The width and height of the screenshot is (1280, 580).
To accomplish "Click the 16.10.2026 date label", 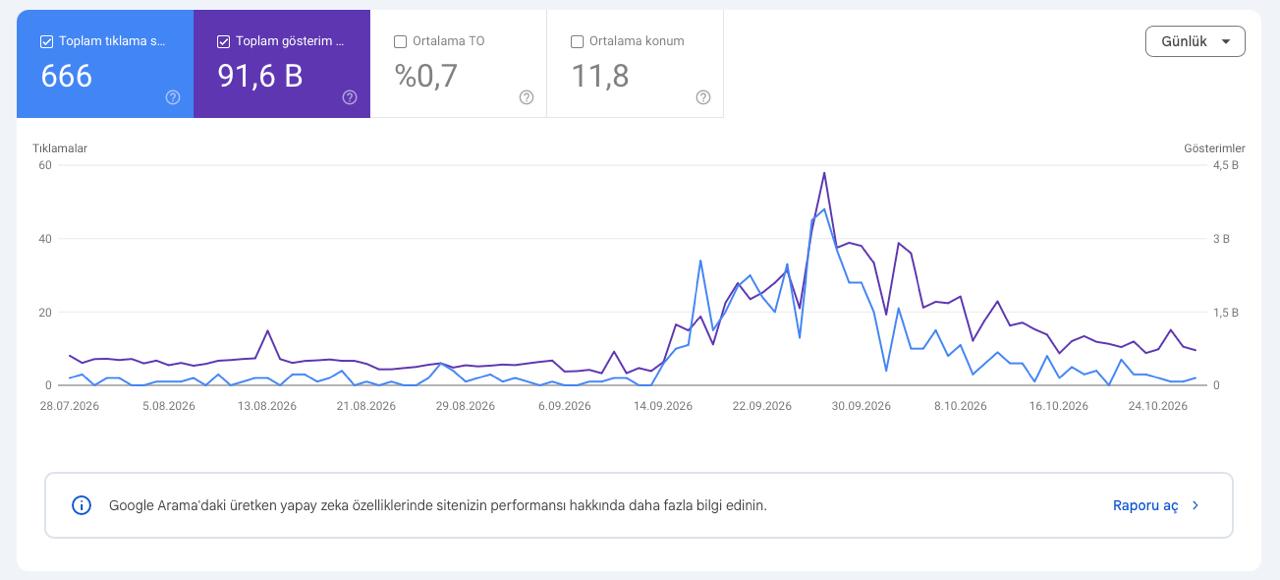I will click(x=1059, y=406).
